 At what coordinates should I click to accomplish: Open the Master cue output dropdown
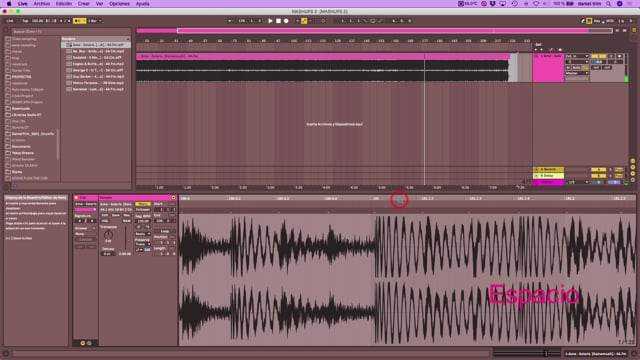coord(577,182)
